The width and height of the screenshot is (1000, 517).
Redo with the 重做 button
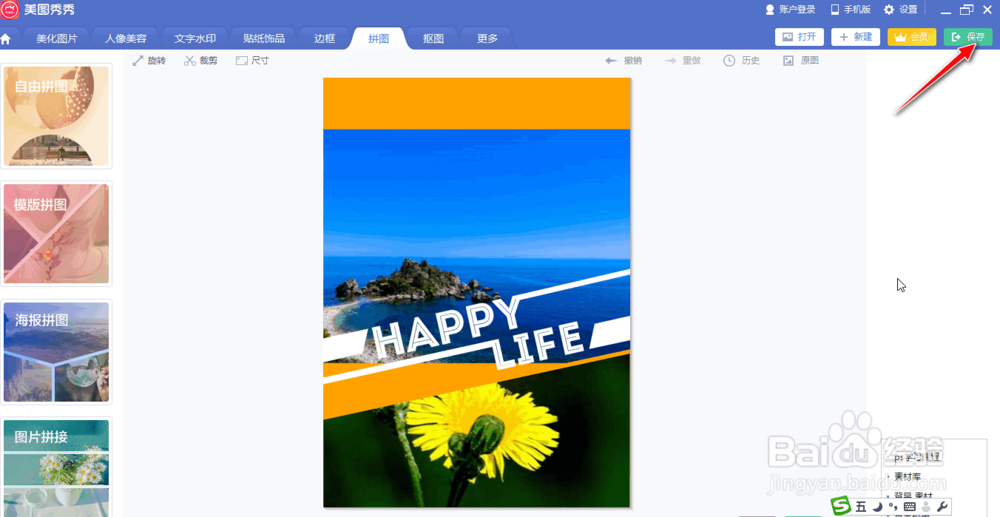pos(682,61)
